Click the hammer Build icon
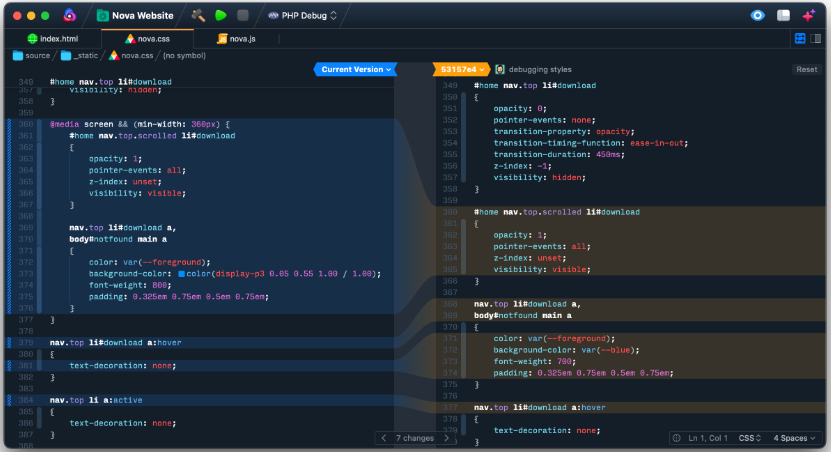The height and width of the screenshot is (452, 831). (x=198, y=16)
